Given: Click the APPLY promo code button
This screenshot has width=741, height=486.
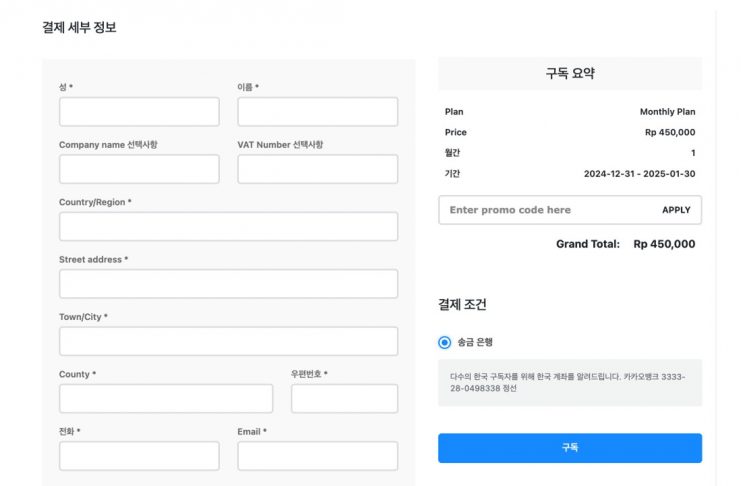Looking at the screenshot, I should (676, 210).
